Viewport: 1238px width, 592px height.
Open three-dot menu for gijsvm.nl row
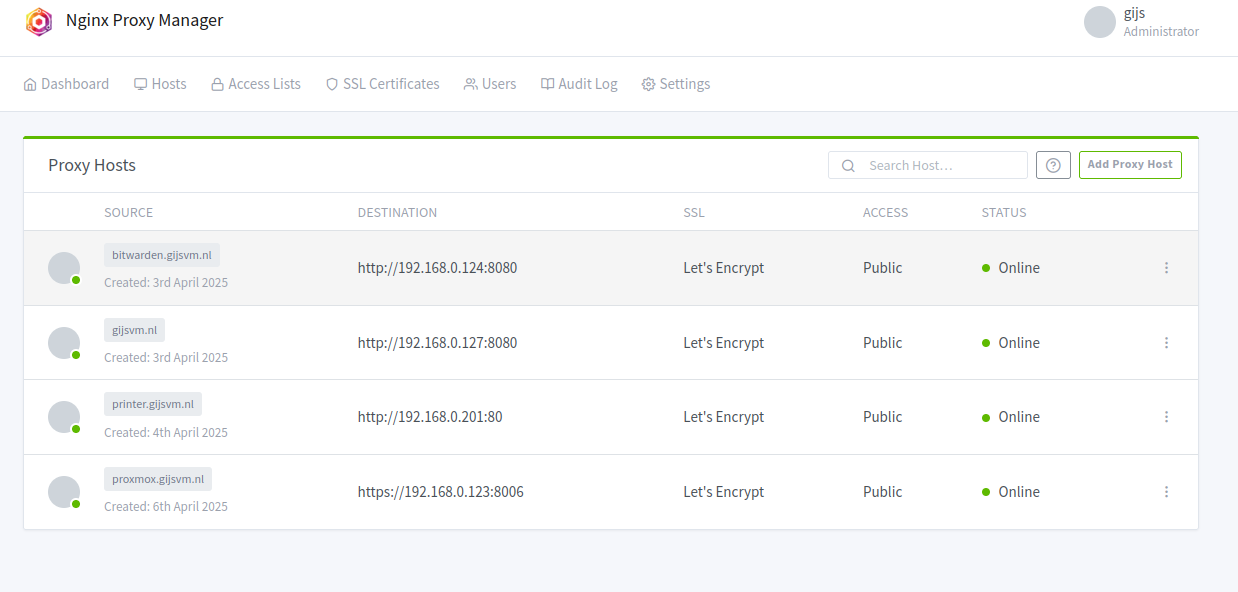1166,343
